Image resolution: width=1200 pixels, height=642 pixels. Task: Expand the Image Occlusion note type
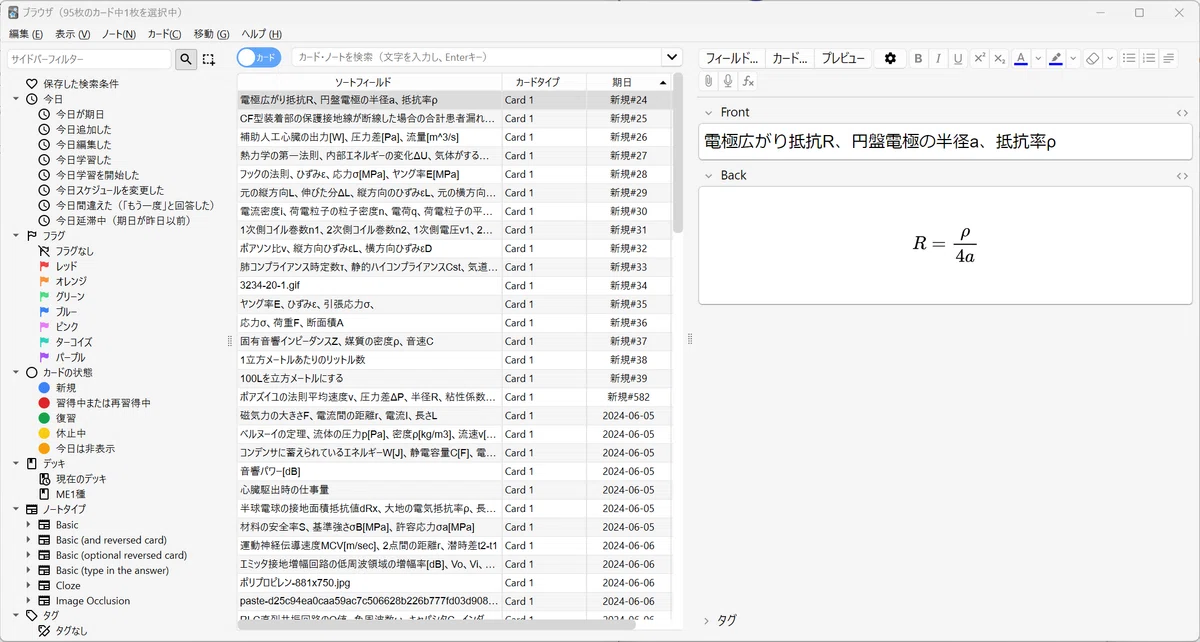coord(29,601)
